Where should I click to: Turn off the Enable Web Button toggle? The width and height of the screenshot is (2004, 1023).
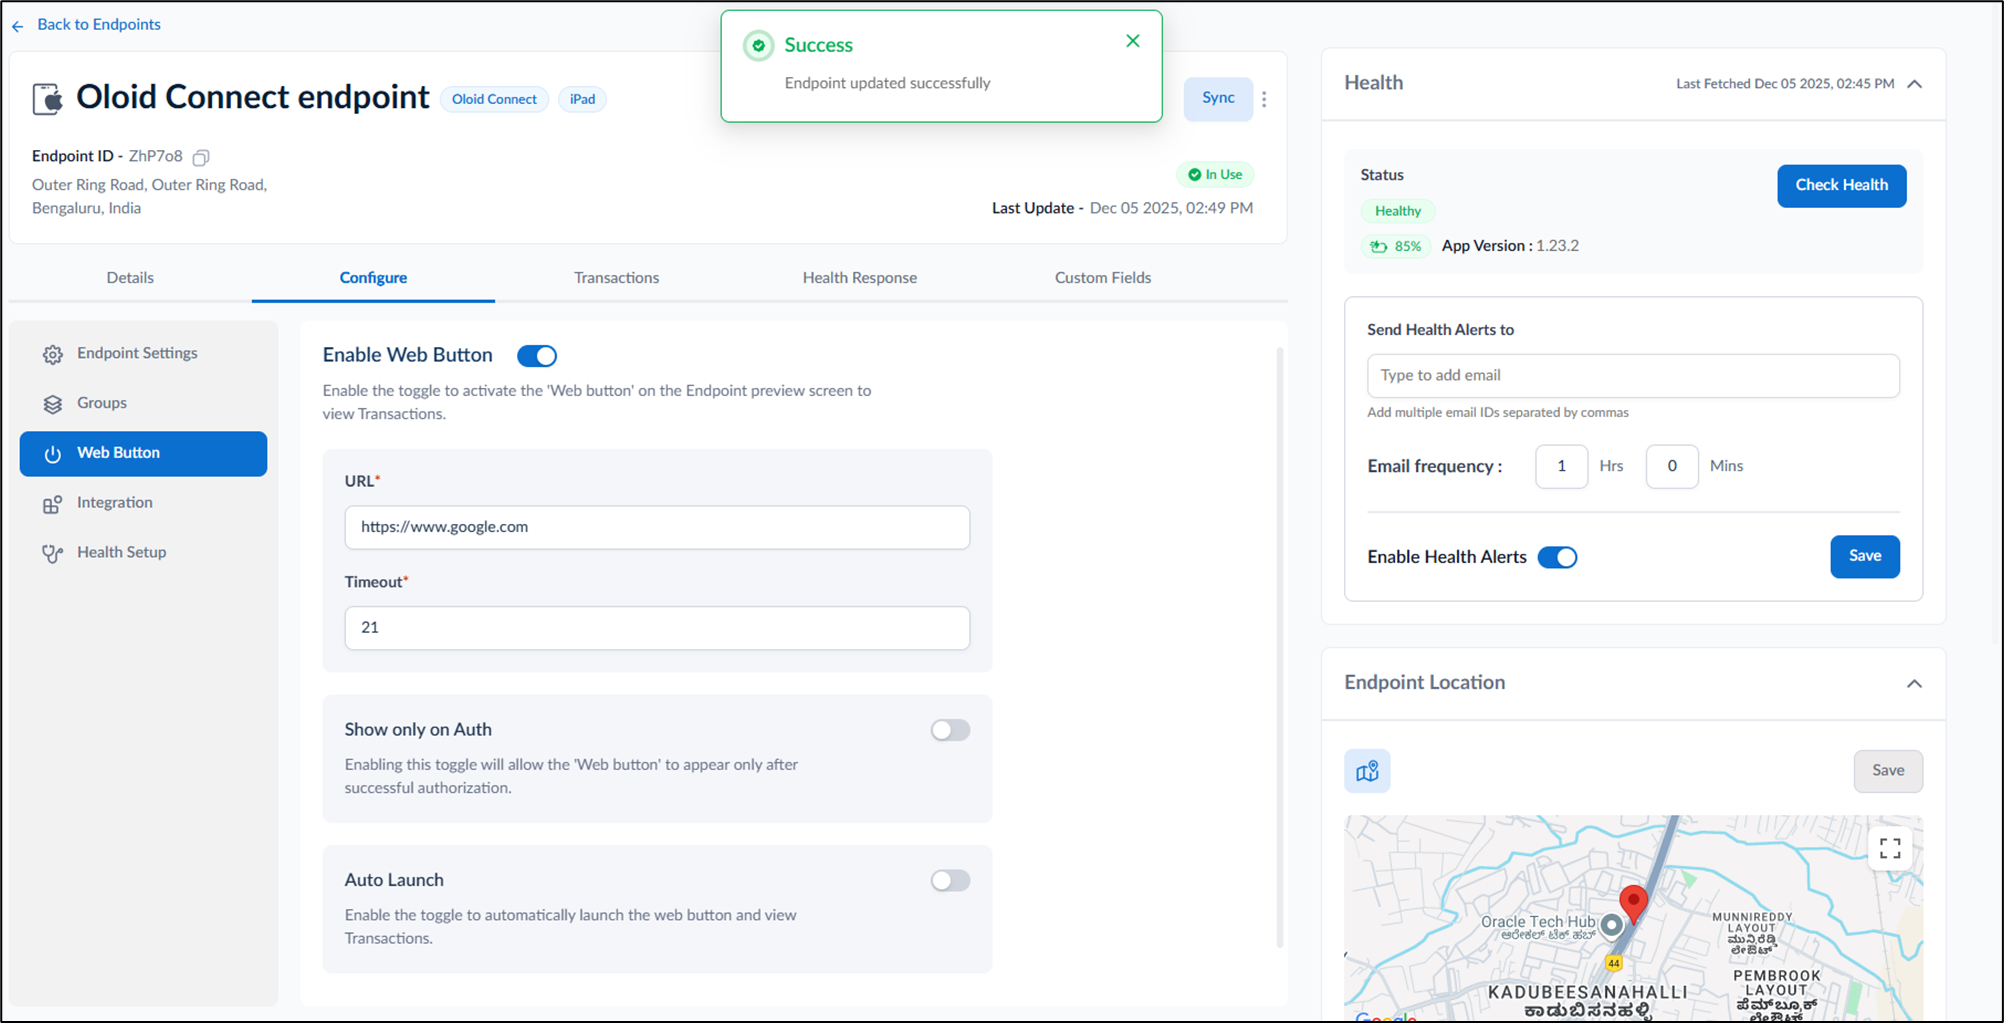[537, 356]
